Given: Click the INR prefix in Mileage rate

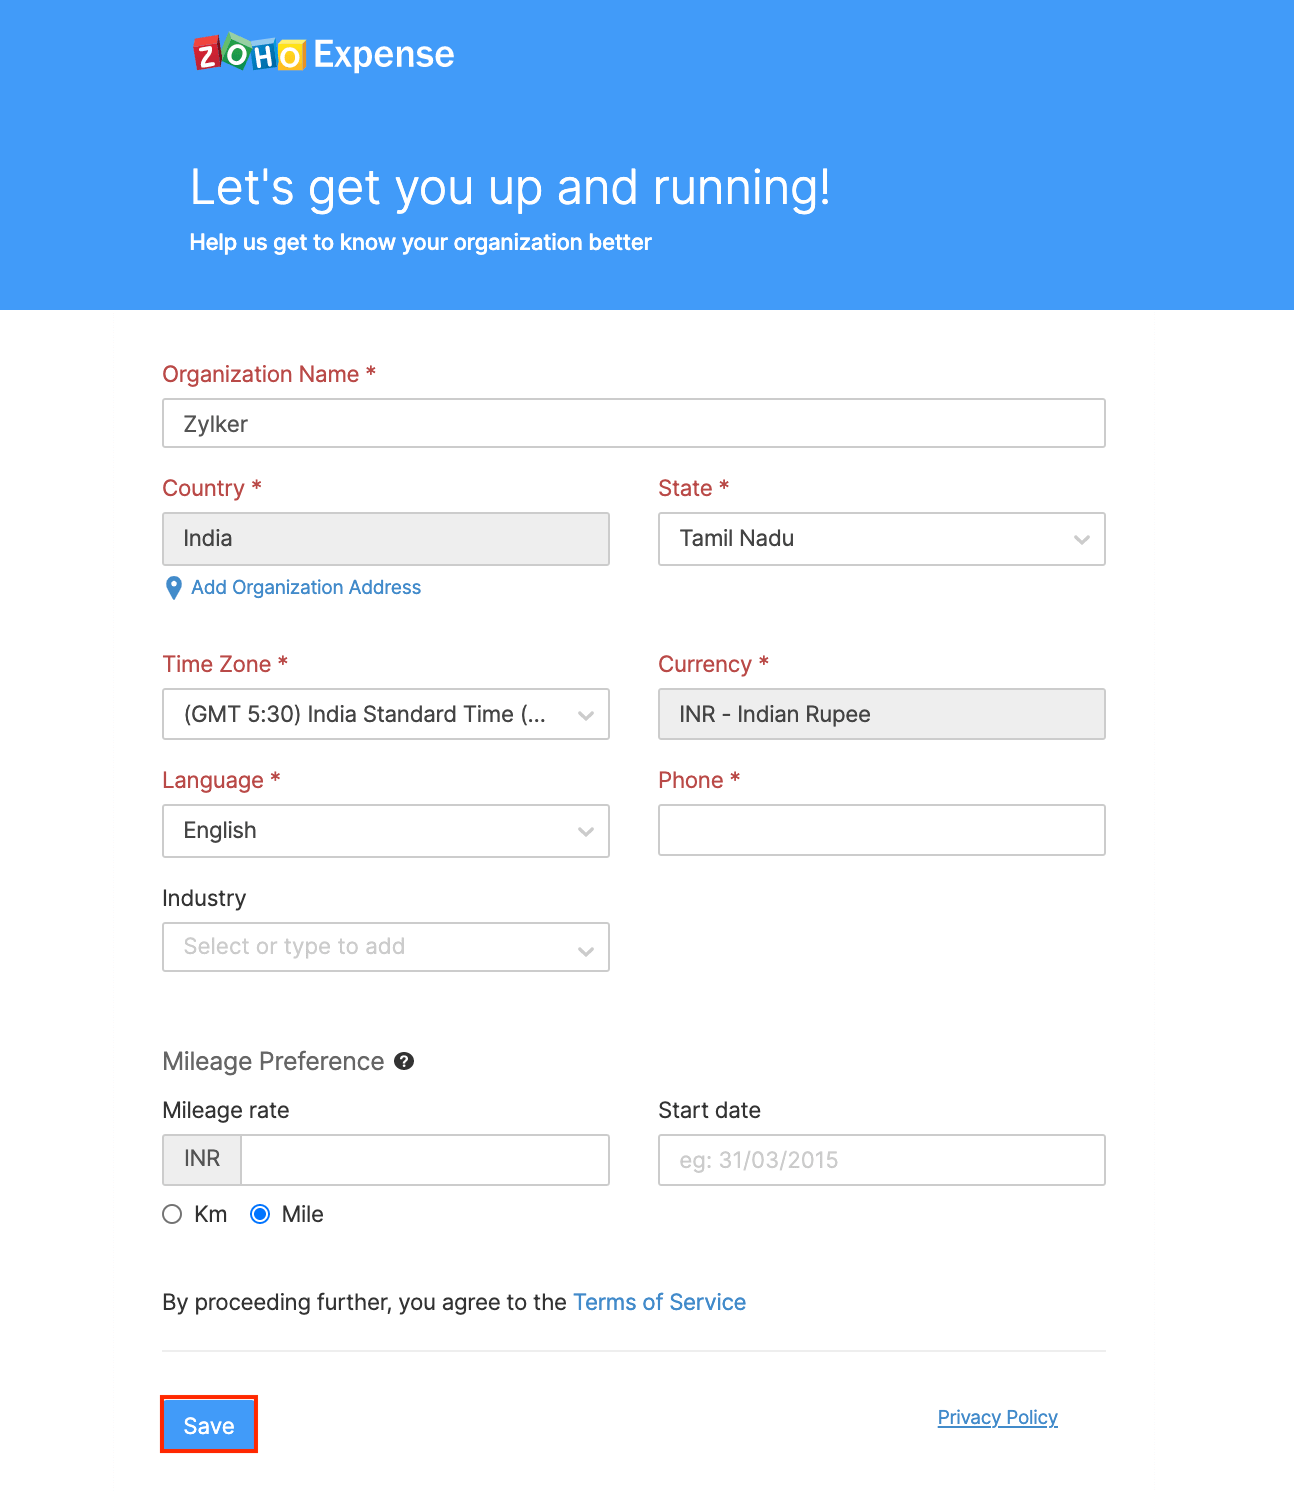Looking at the screenshot, I should 202,1160.
